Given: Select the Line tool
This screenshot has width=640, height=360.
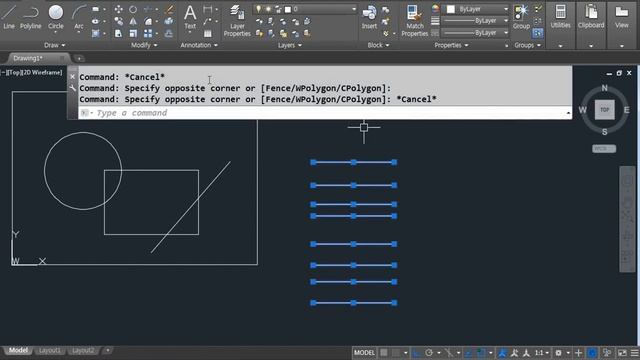Looking at the screenshot, I should tap(9, 17).
